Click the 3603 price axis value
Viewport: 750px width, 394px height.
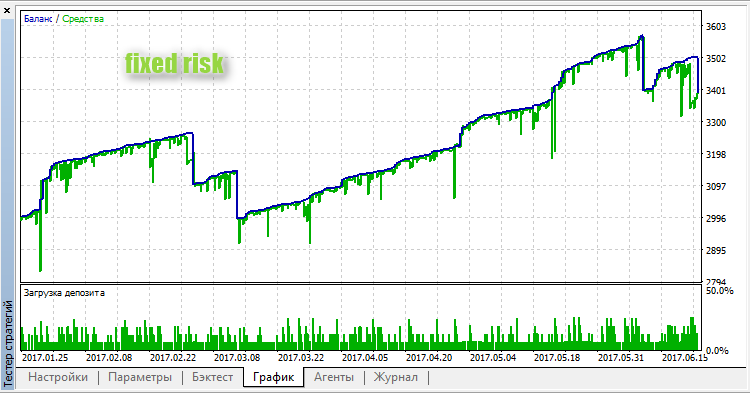click(716, 27)
